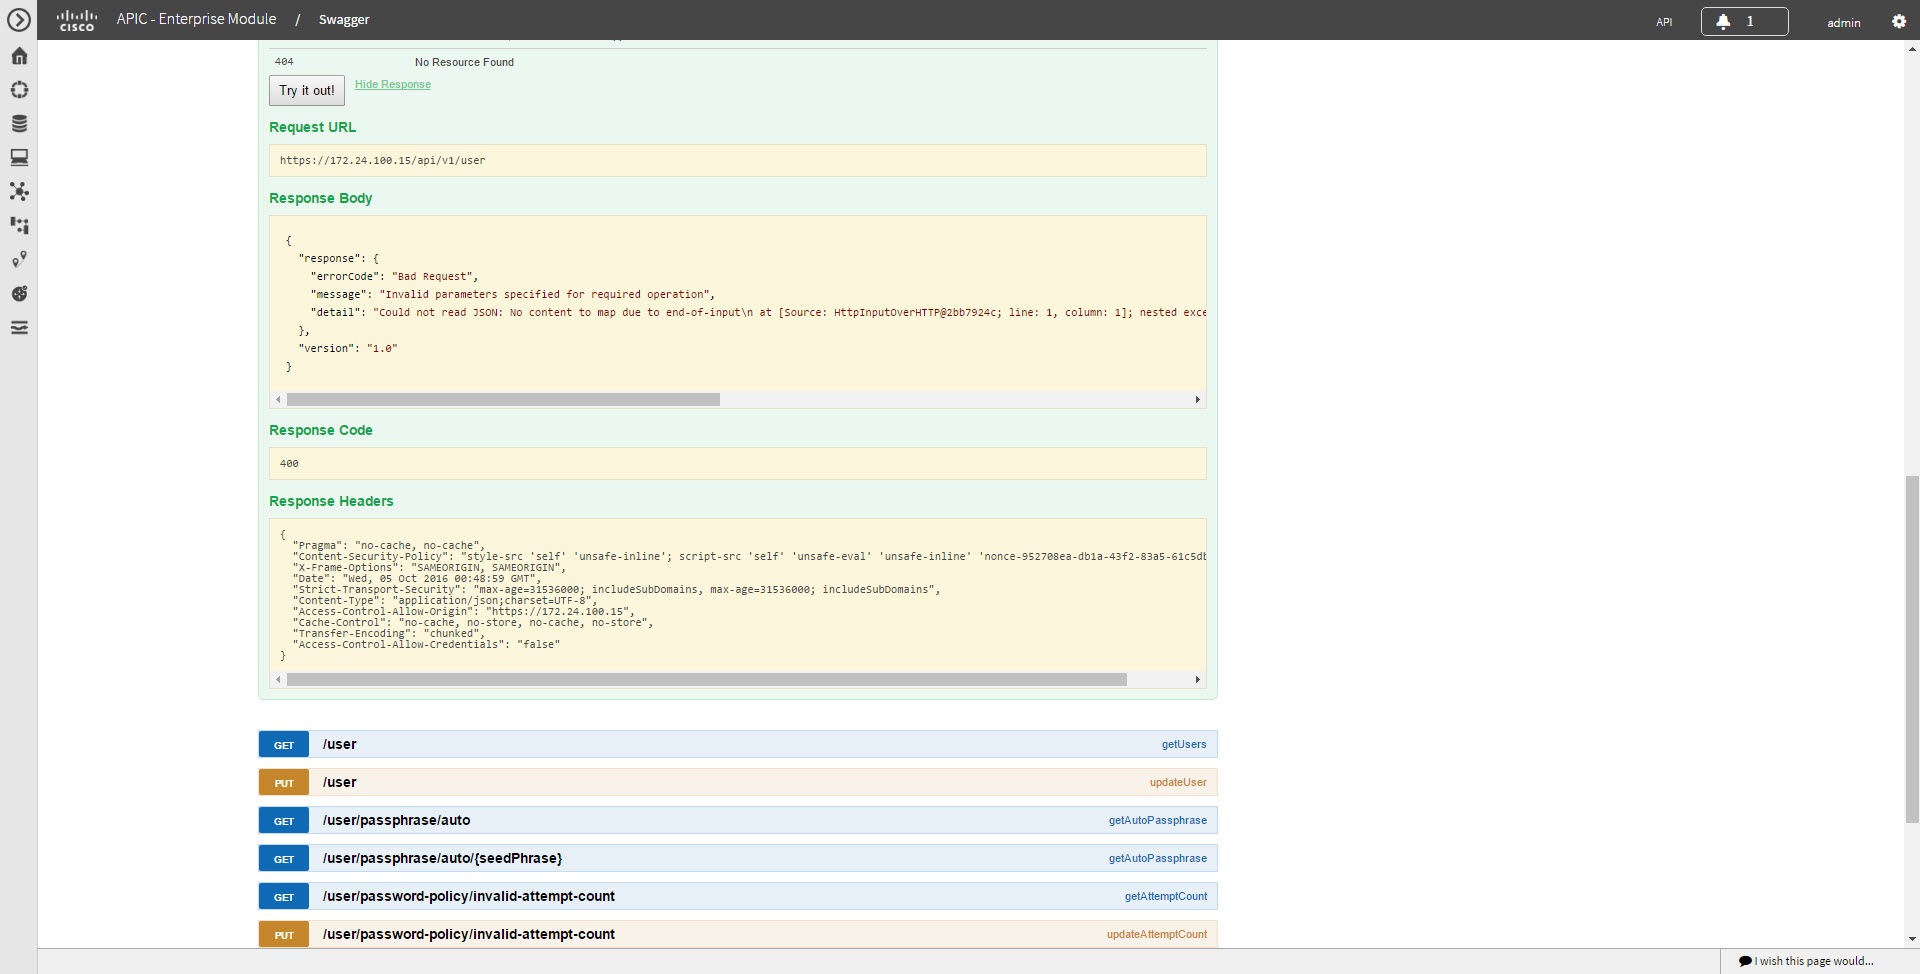Viewport: 1920px width, 974px height.
Task: Expand the GET /user endpoint row
Action: (x=737, y=744)
